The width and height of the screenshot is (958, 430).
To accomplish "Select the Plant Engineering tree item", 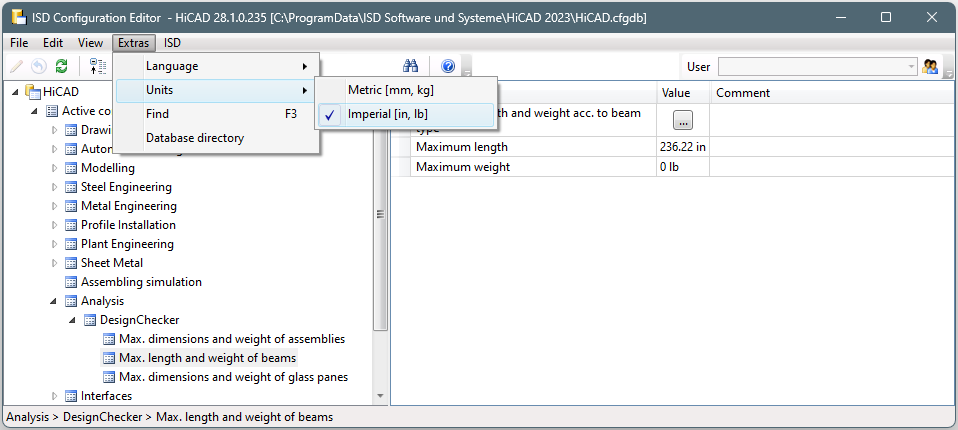I will pyautogui.click(x=127, y=244).
